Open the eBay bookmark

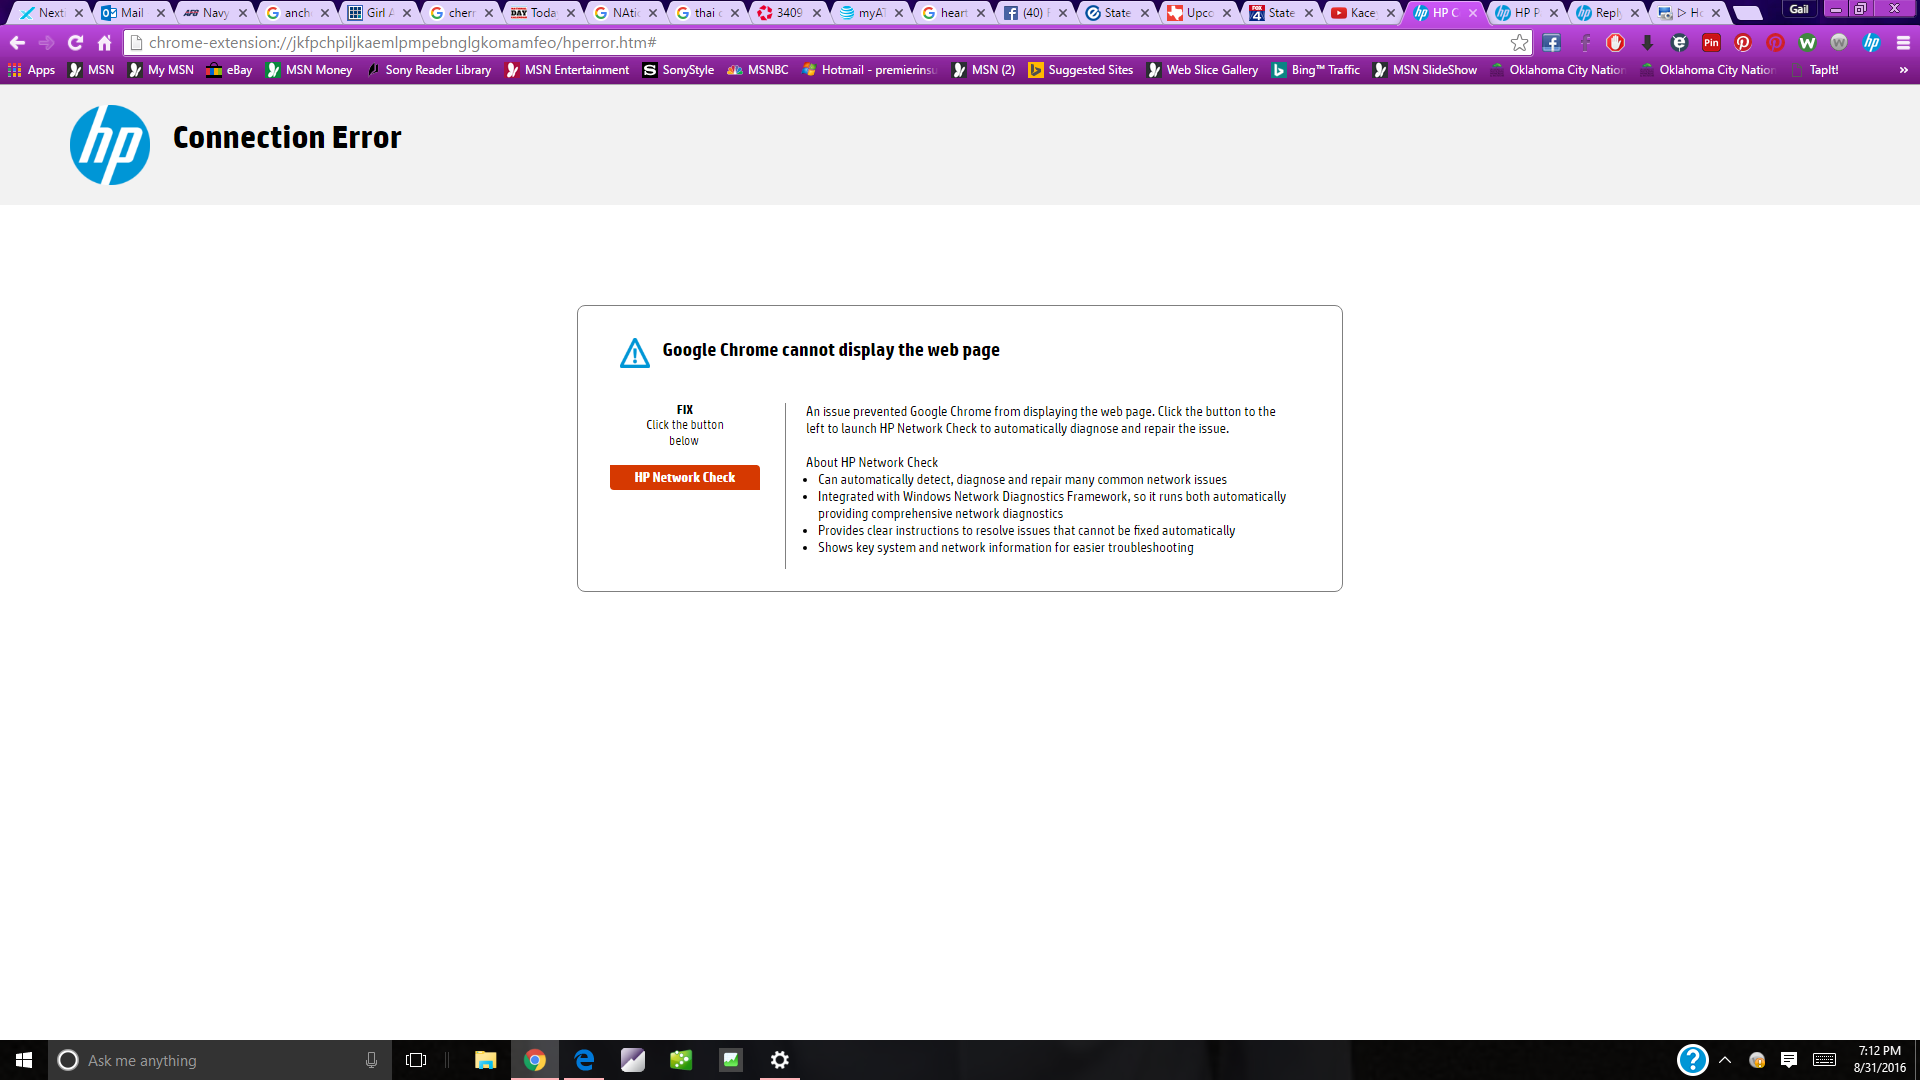229,70
